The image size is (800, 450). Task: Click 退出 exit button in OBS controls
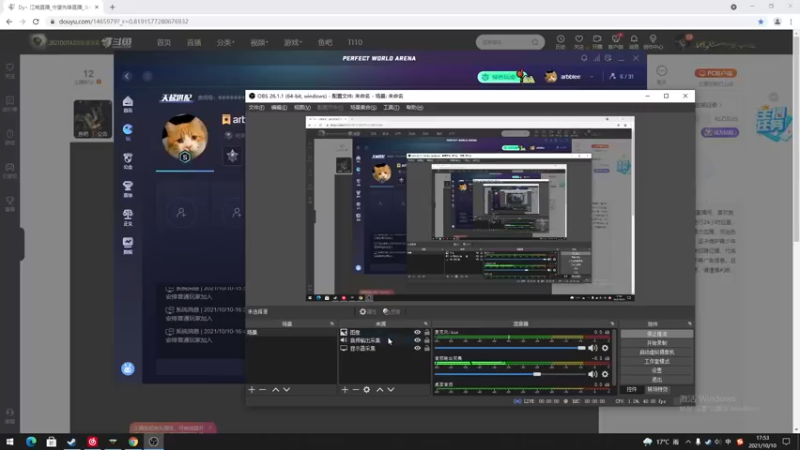657,380
